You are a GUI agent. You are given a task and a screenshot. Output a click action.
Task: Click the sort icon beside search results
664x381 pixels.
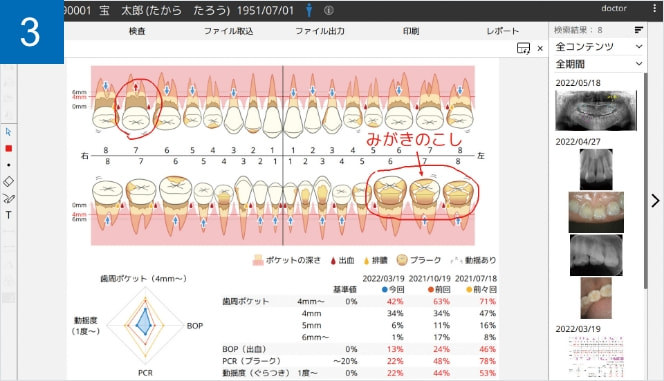click(x=639, y=30)
